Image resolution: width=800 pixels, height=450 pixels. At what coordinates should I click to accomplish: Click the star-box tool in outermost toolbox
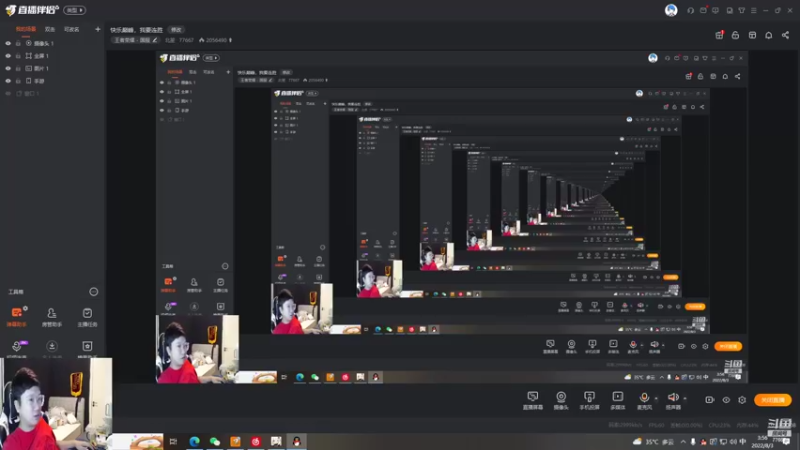pos(87,346)
